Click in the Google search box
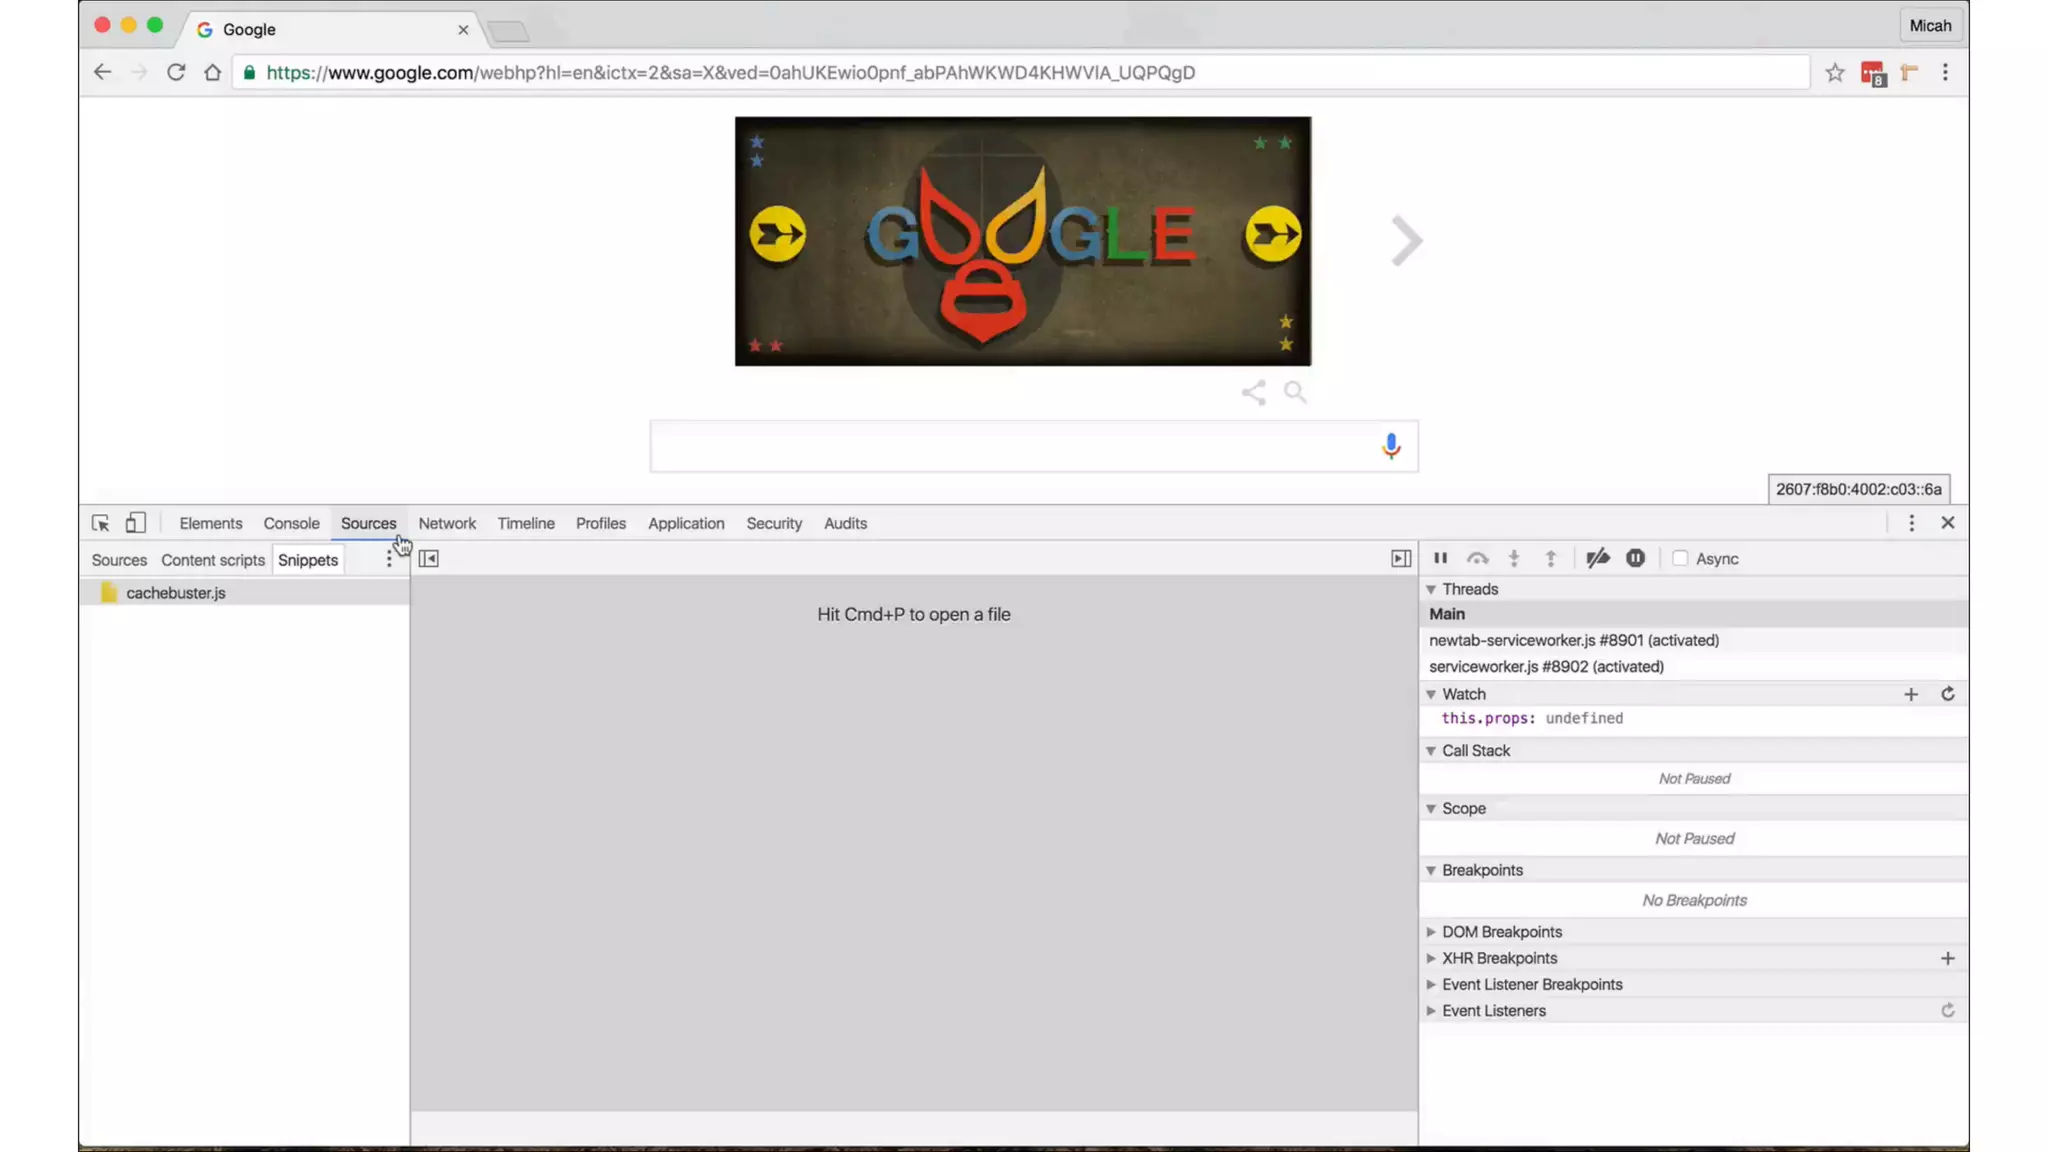 click(x=1010, y=446)
